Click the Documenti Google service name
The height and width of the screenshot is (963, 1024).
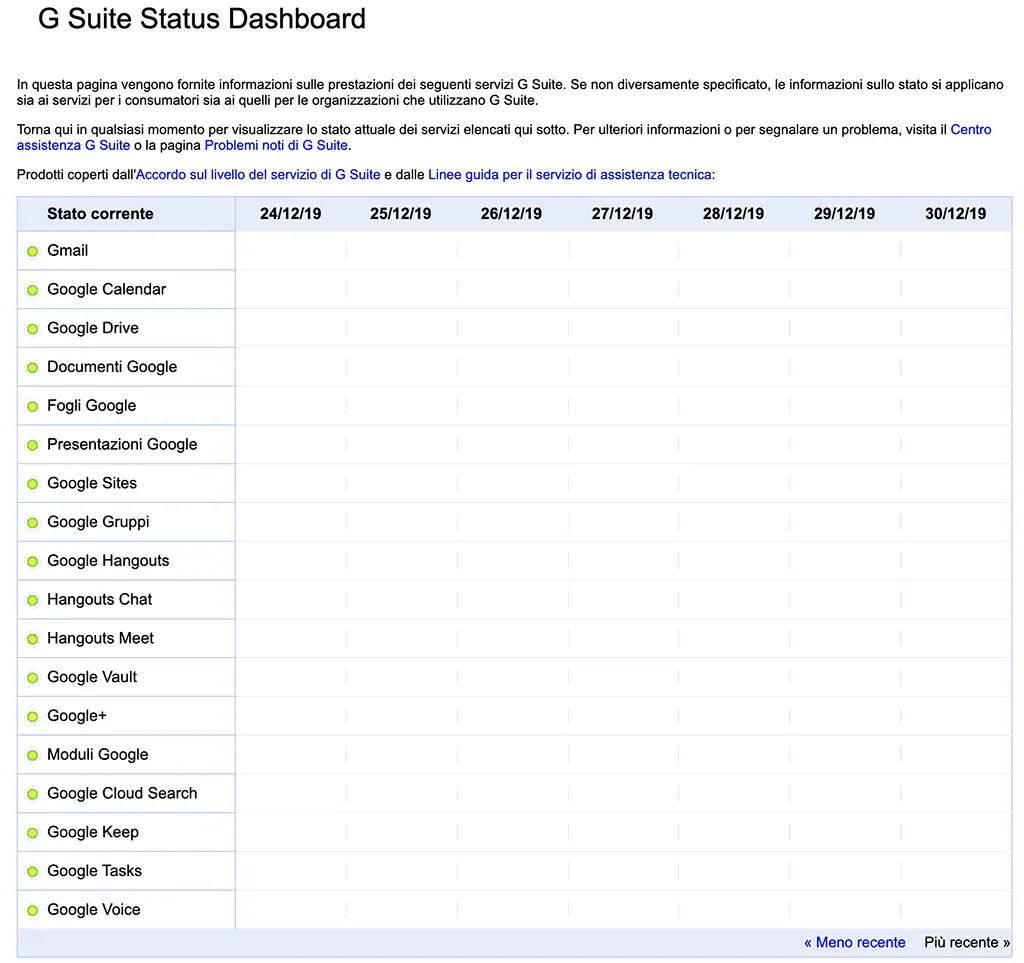pyautogui.click(x=112, y=367)
